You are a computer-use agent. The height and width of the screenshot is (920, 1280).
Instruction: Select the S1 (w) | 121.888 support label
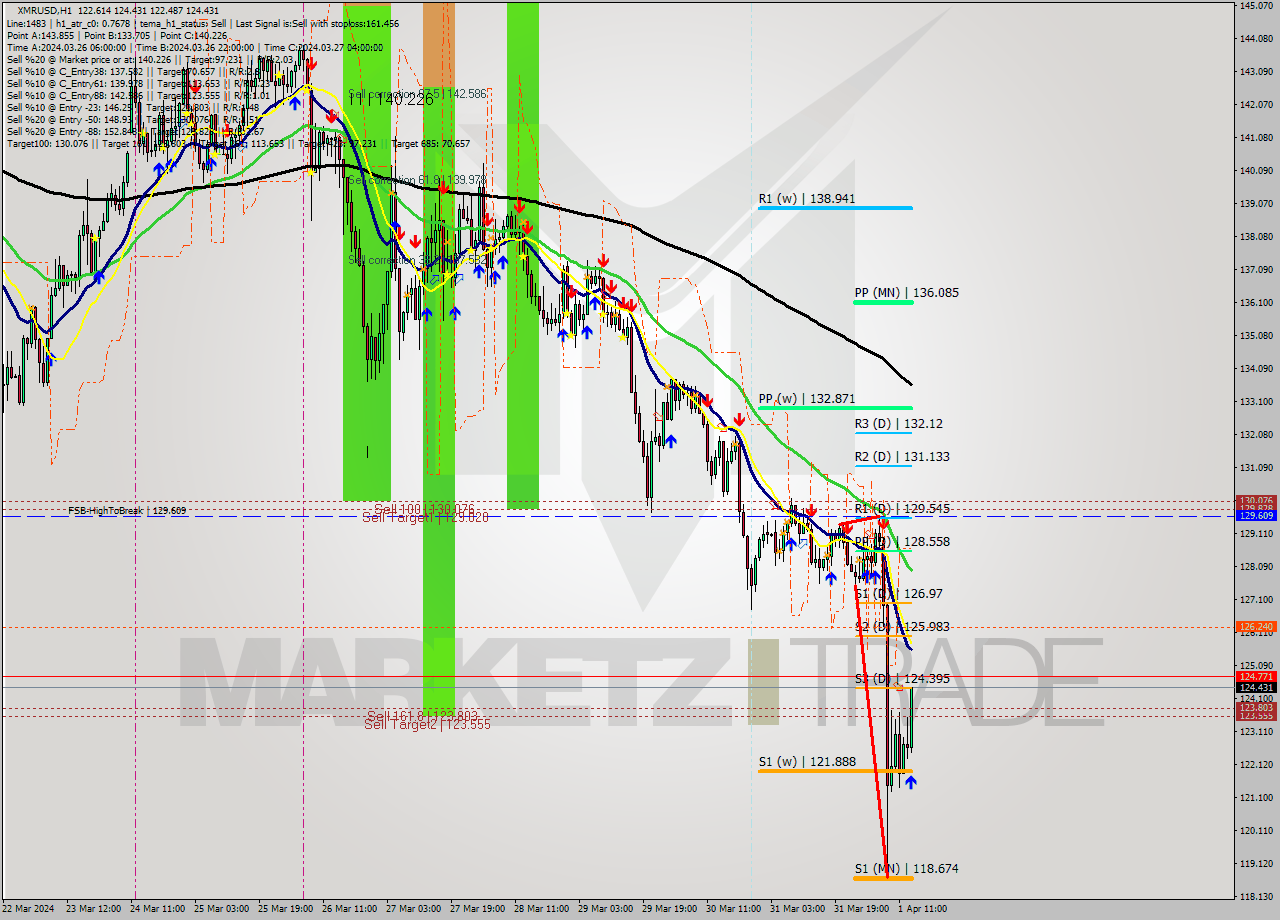tap(806, 762)
